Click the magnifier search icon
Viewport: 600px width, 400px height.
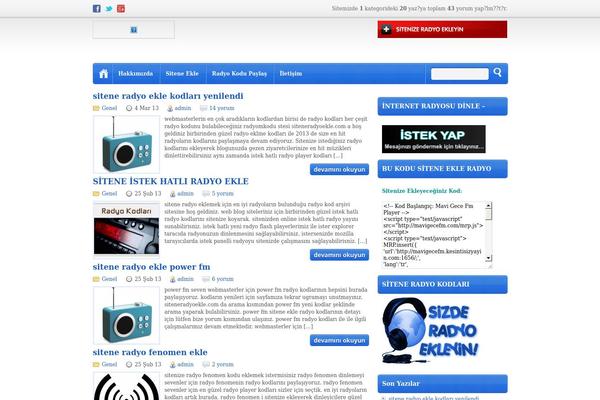(x=497, y=72)
